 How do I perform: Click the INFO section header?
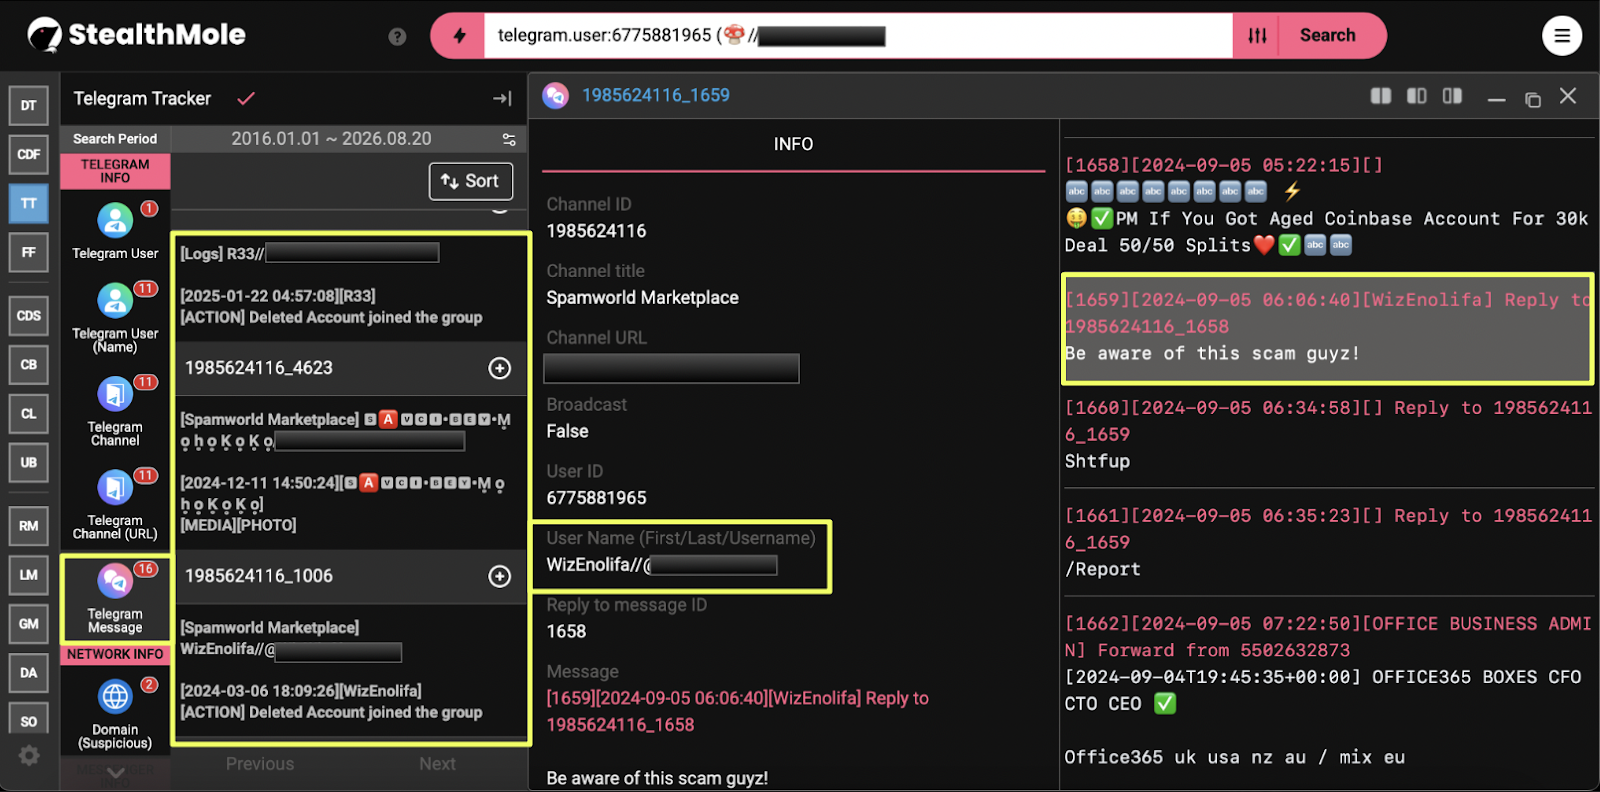click(793, 144)
